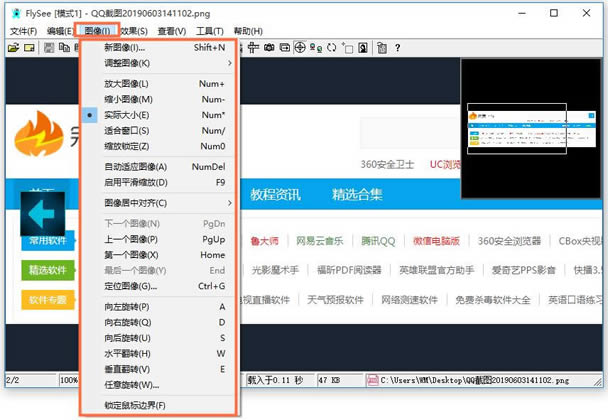Image resolution: width=608 pixels, height=420 pixels.
Task: Toggle 锁定鼠标边界(F) option
Action: pos(158,406)
